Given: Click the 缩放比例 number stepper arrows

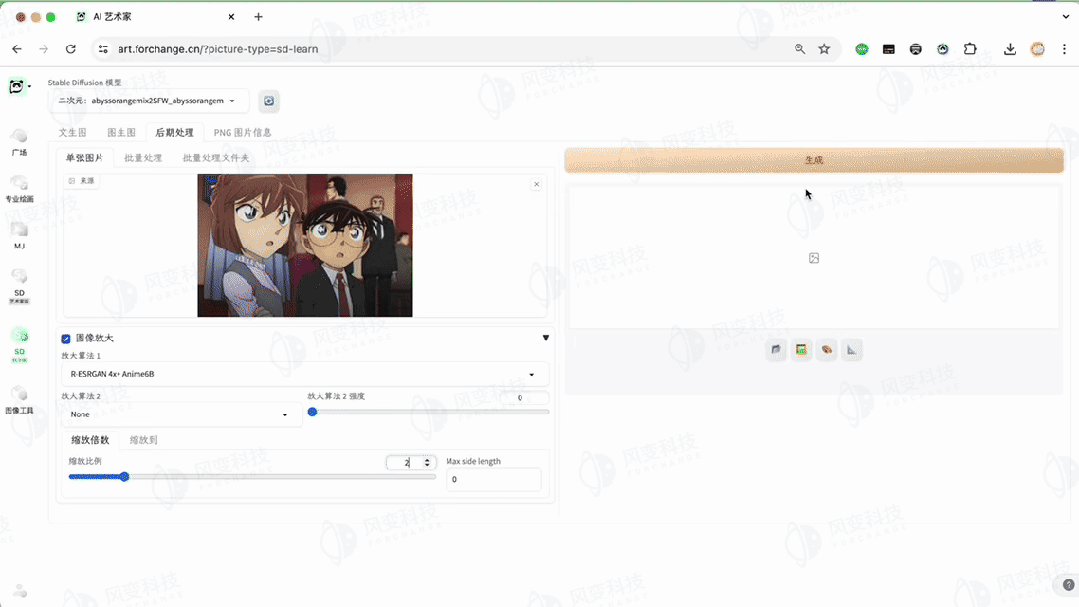Looking at the screenshot, I should coord(427,462).
